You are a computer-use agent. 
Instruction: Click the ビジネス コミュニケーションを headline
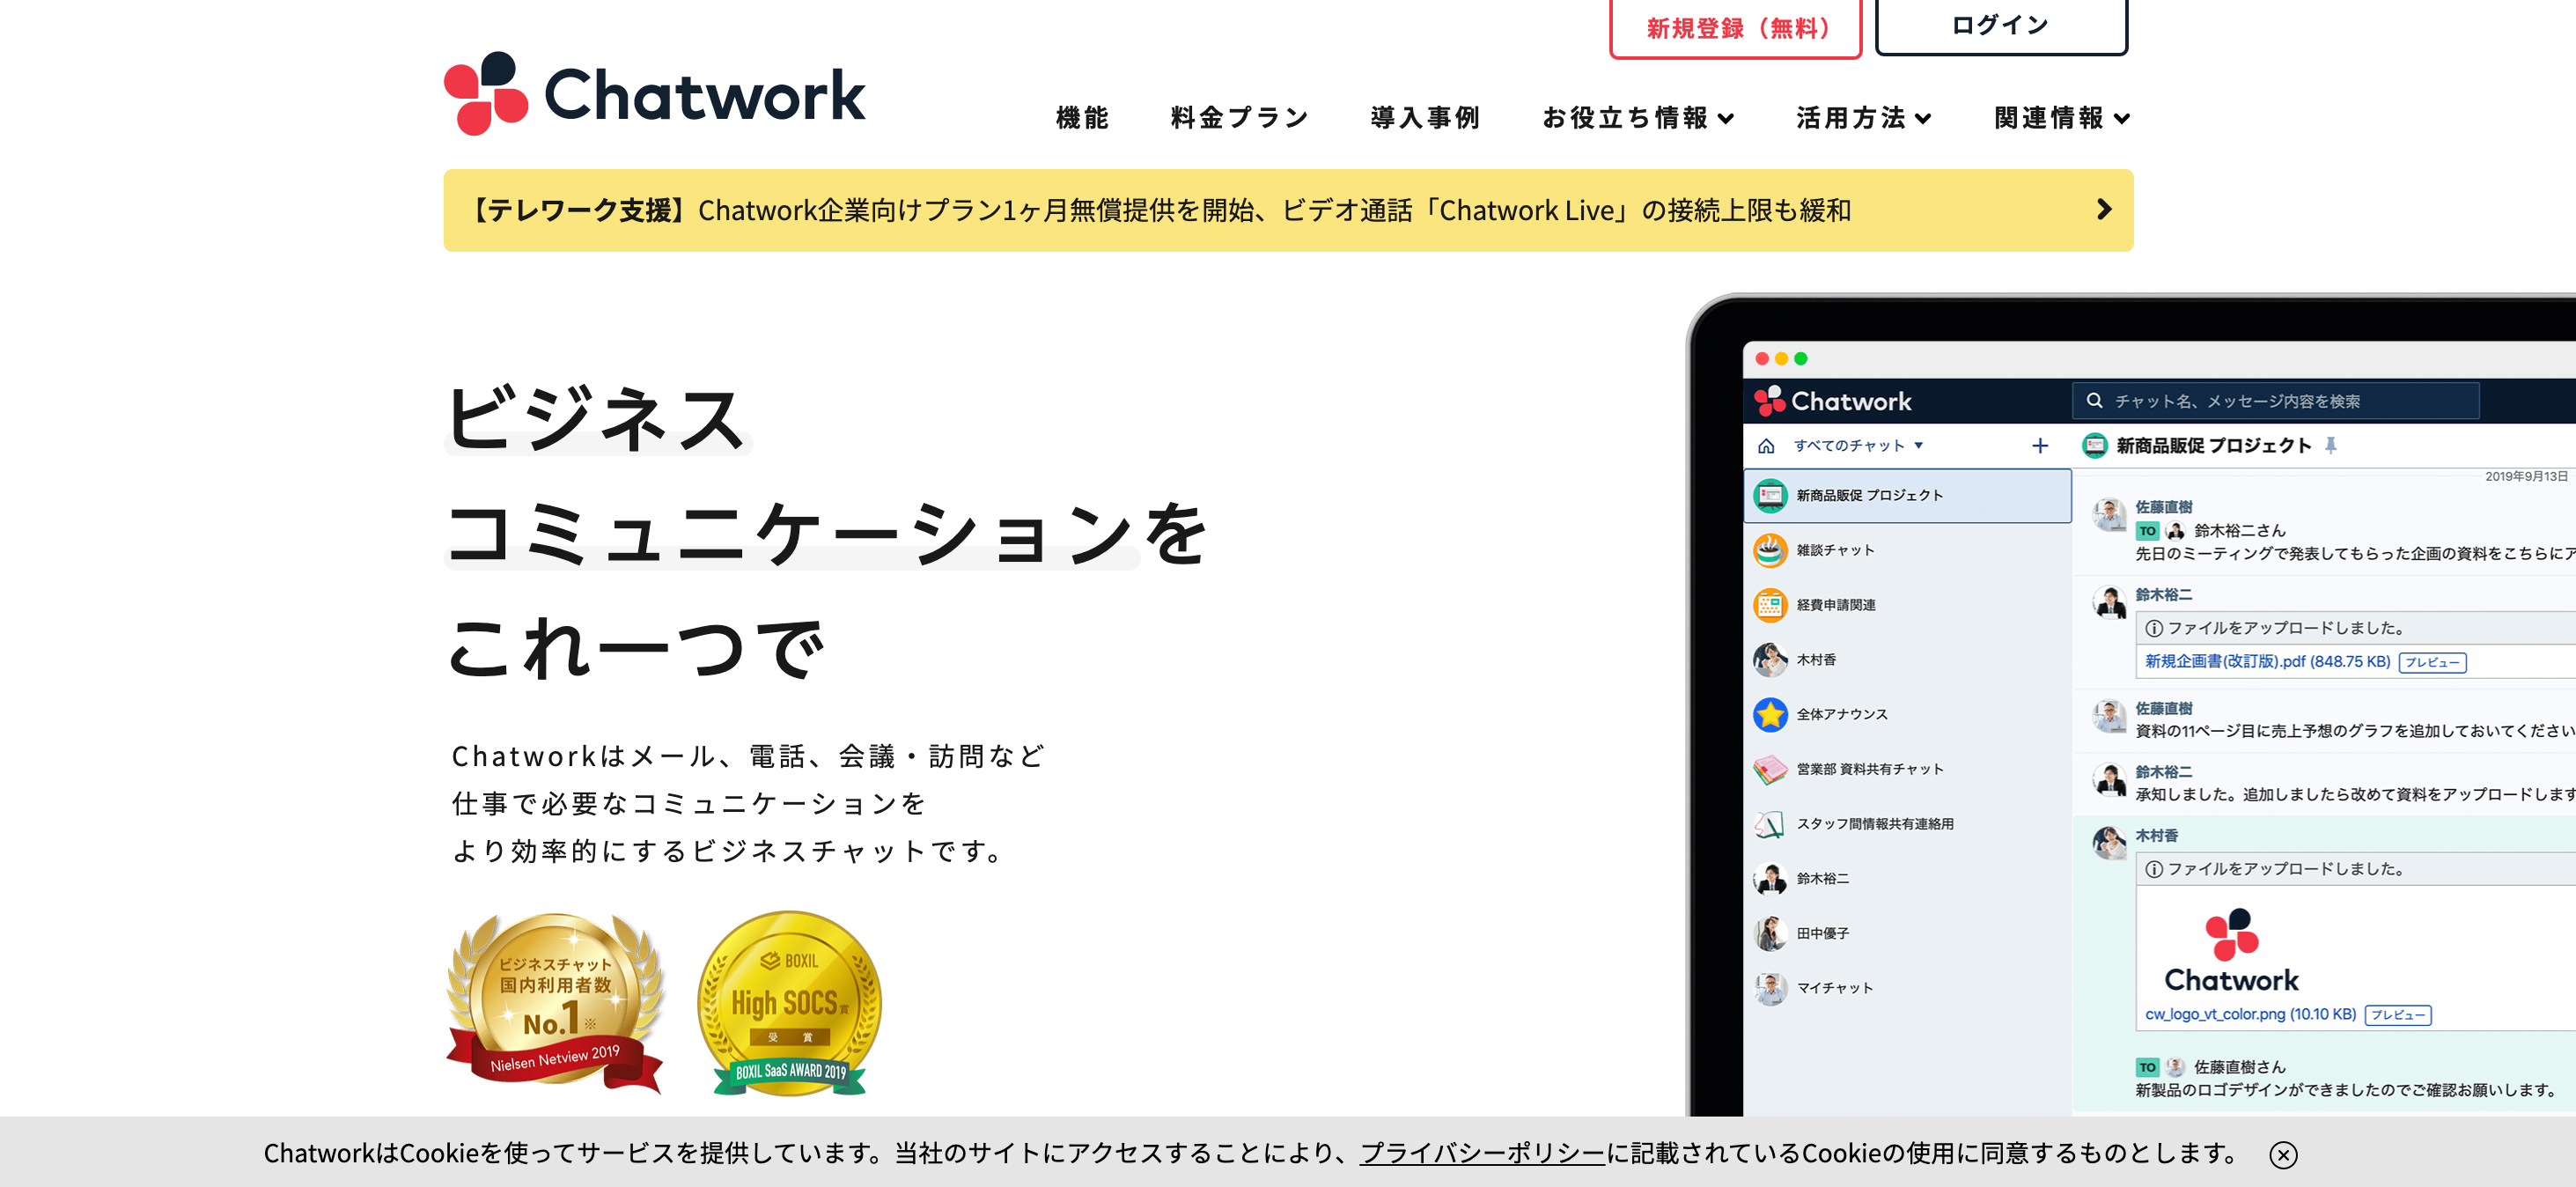point(828,476)
